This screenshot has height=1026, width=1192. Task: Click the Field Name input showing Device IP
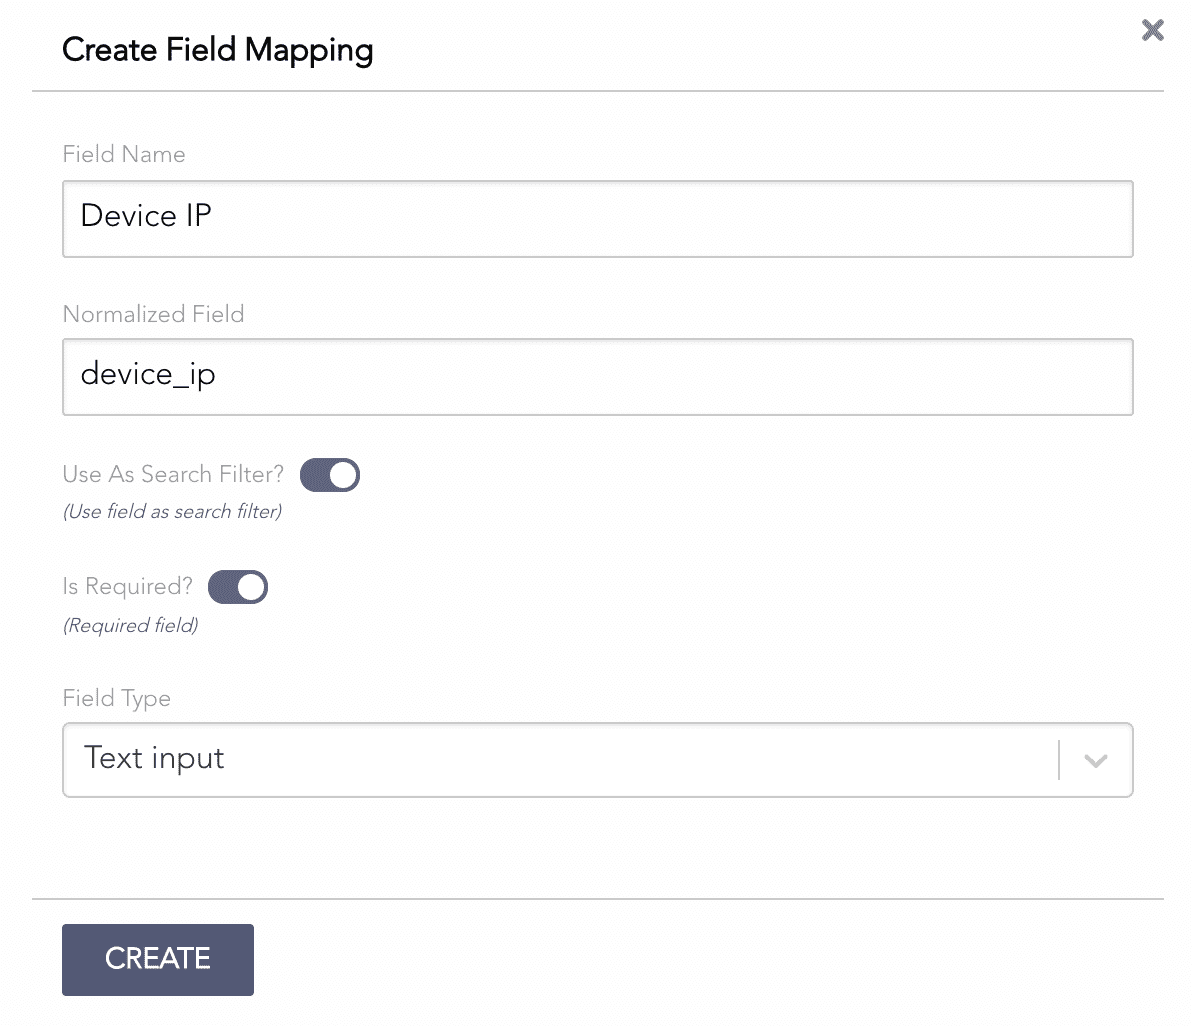(597, 219)
